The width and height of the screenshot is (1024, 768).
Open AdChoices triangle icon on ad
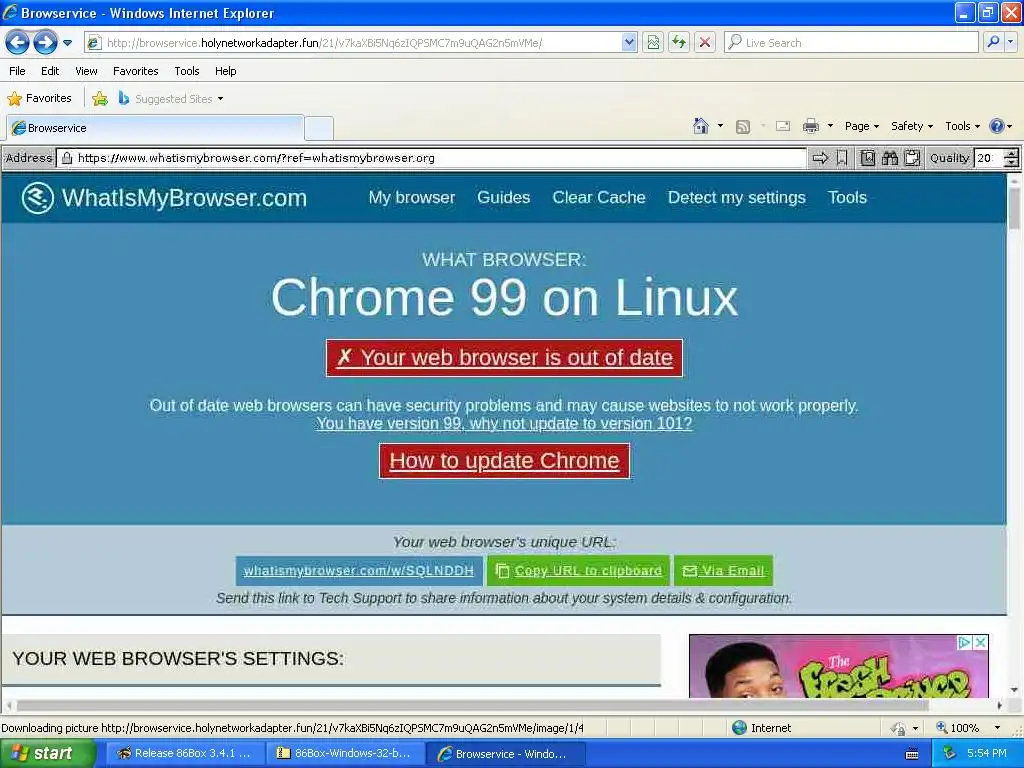click(965, 643)
